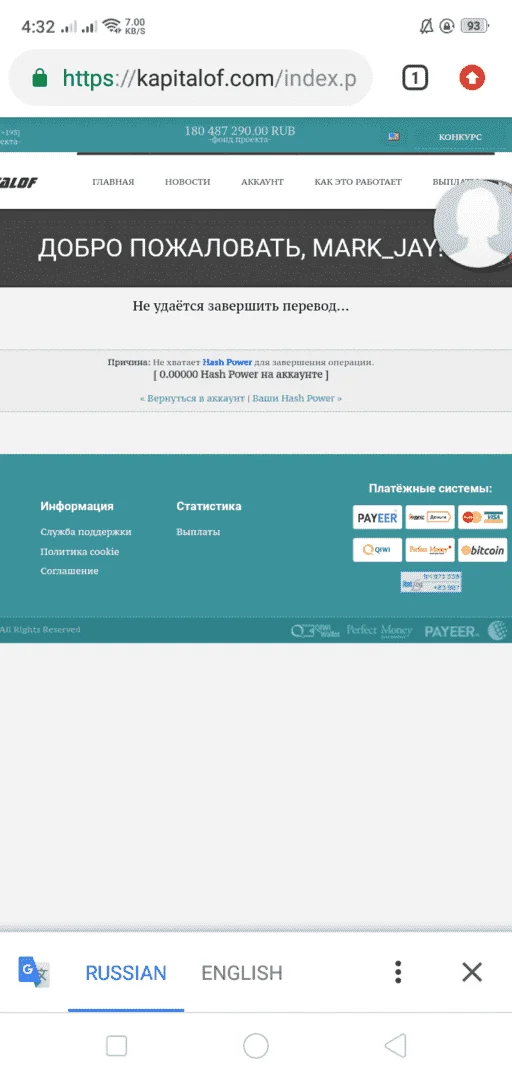Screen dimensions: 512x1080
Task: Click the 180 487 290.00 RUB fund amount
Action: pos(240,131)
